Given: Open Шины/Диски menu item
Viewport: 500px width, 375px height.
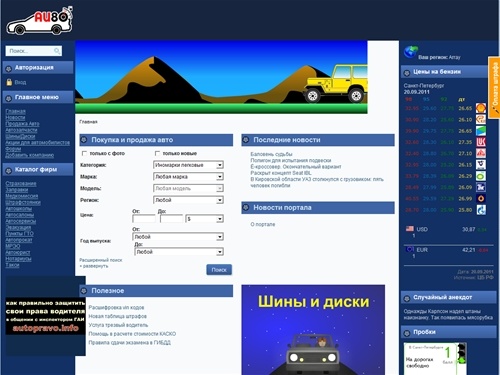Looking at the screenshot, I should point(20,136).
